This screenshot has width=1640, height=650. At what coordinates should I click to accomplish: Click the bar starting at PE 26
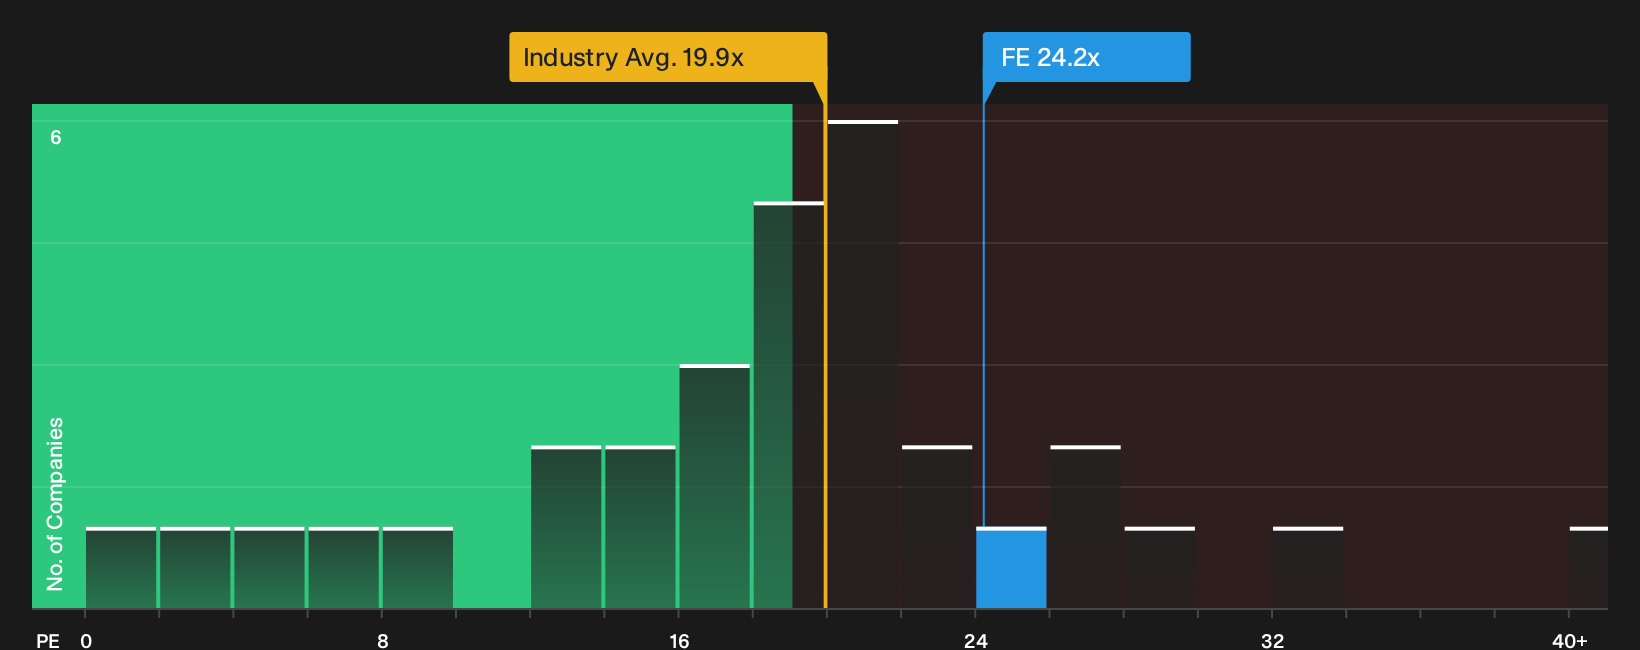click(1085, 527)
